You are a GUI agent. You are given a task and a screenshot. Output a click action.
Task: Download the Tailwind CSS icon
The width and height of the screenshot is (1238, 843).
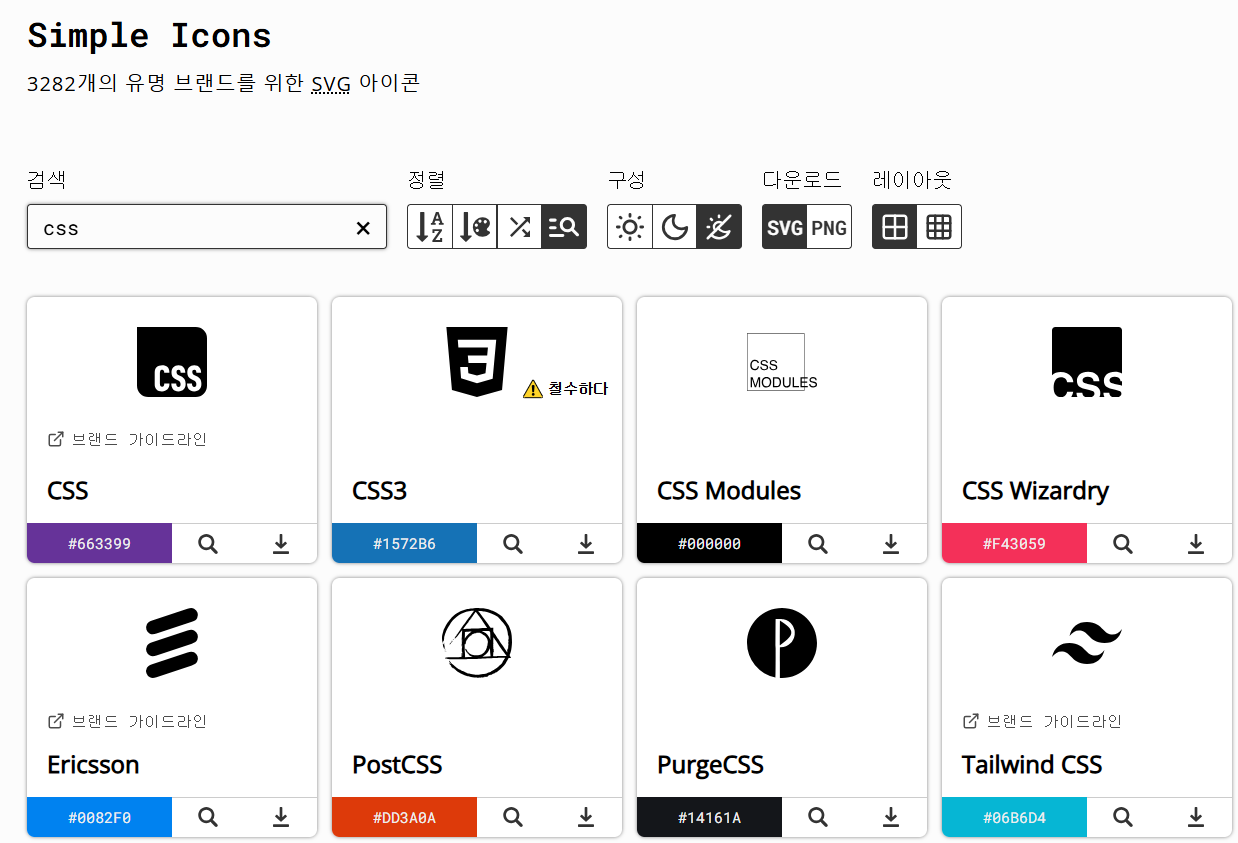pos(1196,817)
